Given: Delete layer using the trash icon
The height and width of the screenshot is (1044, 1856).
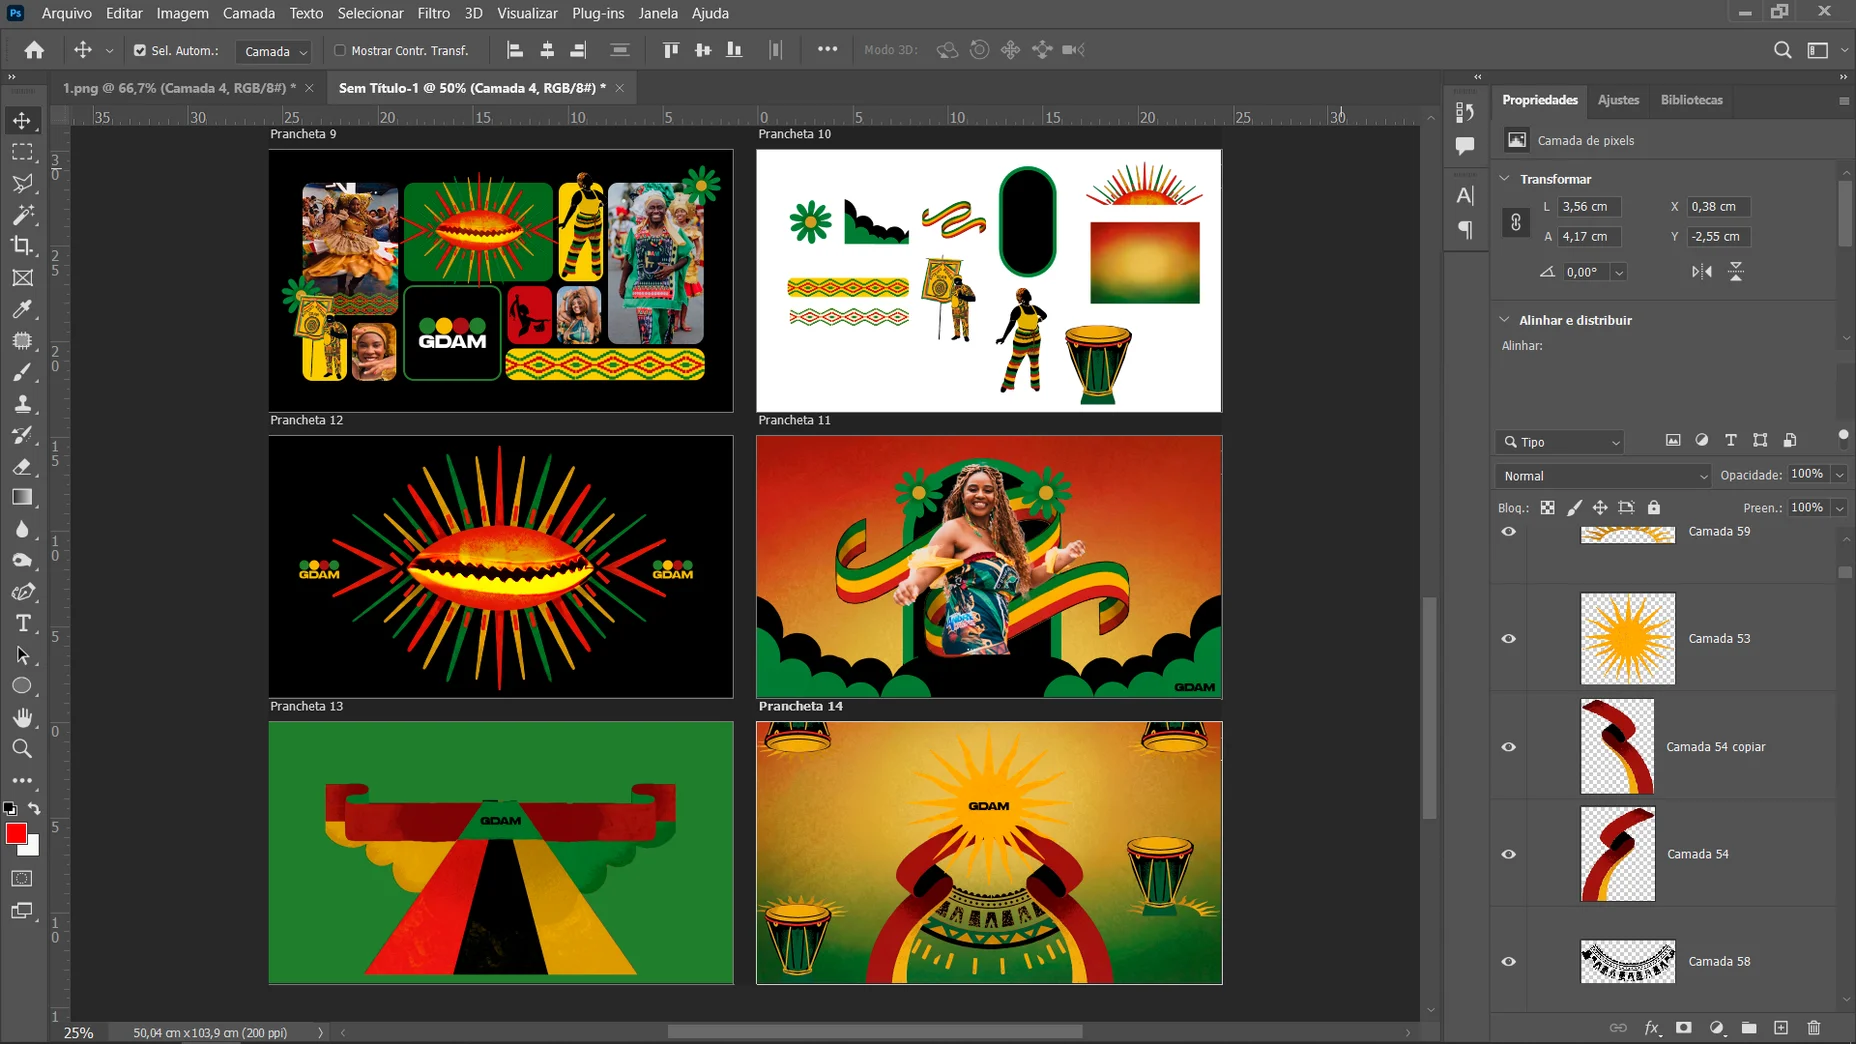Looking at the screenshot, I should pyautogui.click(x=1814, y=1028).
